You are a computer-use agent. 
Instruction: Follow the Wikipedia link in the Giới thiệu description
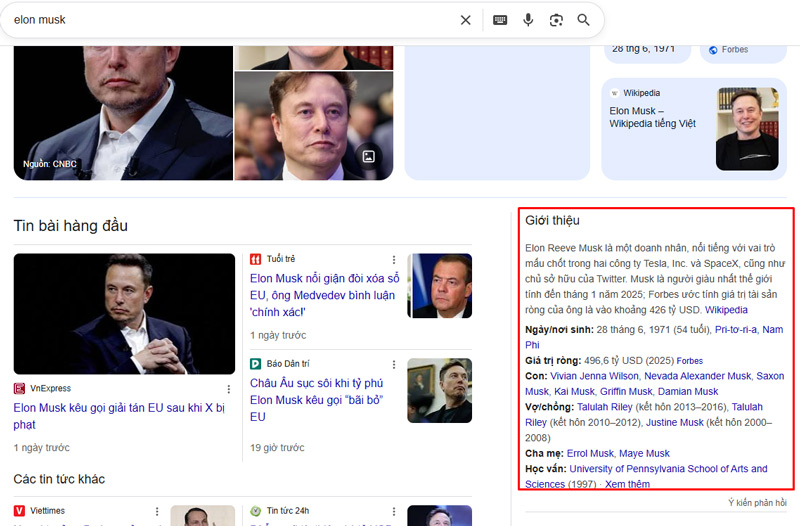point(726,310)
